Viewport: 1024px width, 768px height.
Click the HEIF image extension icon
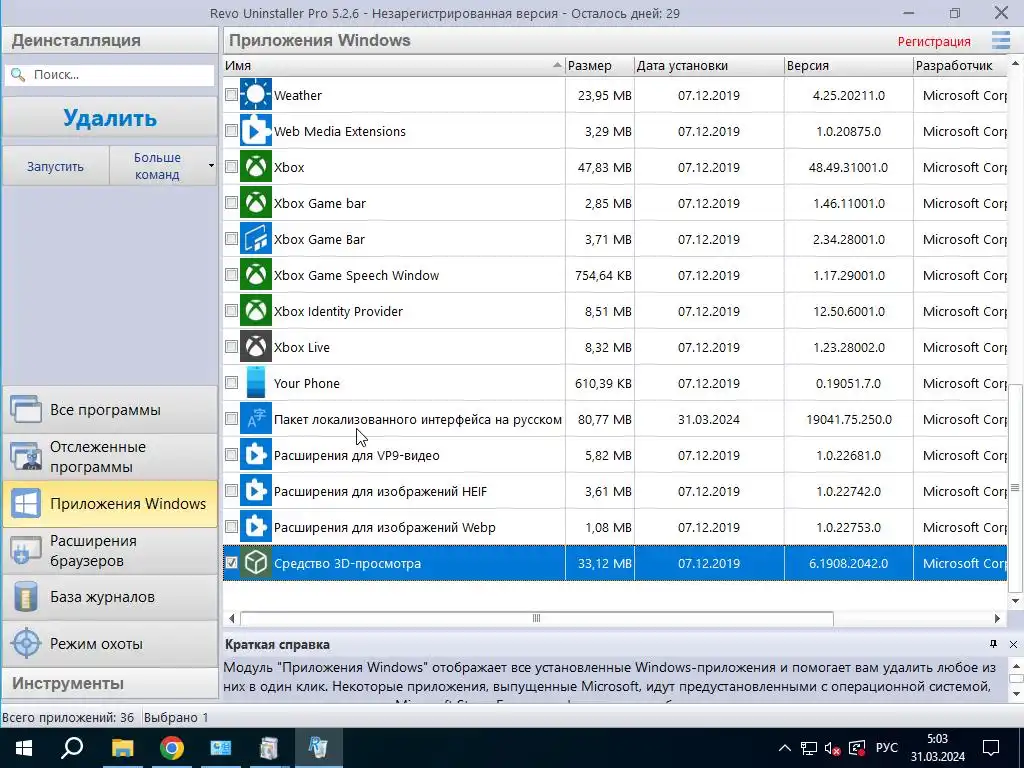[x=255, y=491]
